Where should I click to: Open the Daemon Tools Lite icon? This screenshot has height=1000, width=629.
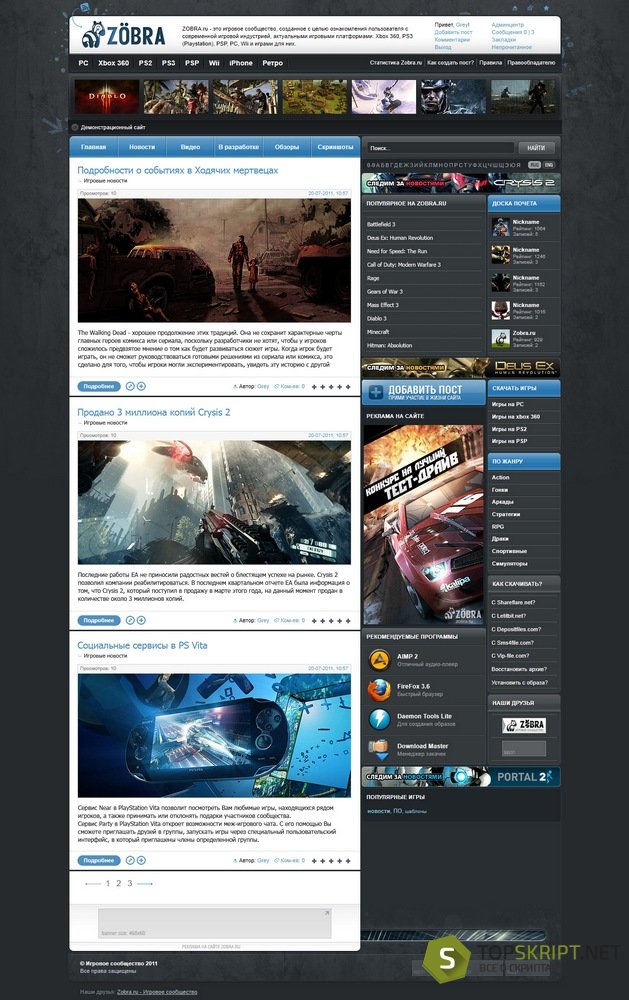tap(379, 719)
